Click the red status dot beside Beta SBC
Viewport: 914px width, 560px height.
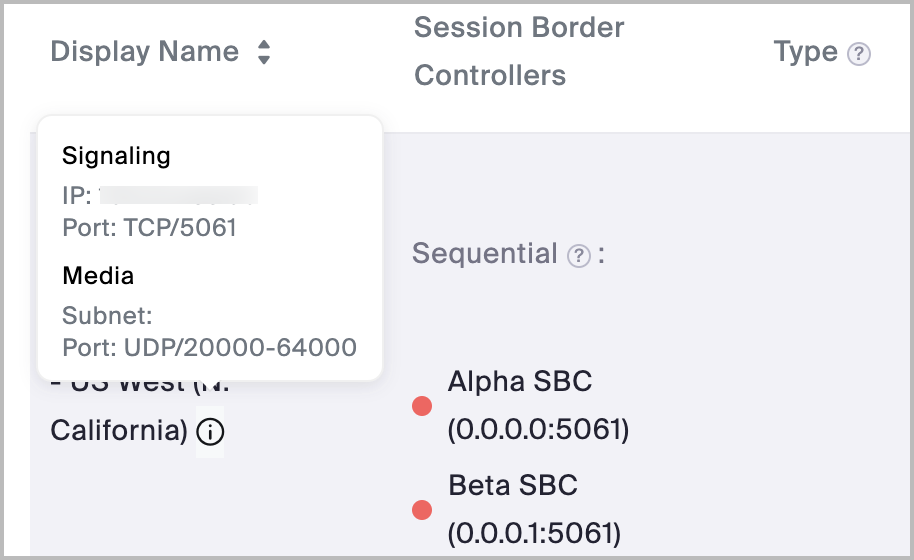click(x=422, y=510)
